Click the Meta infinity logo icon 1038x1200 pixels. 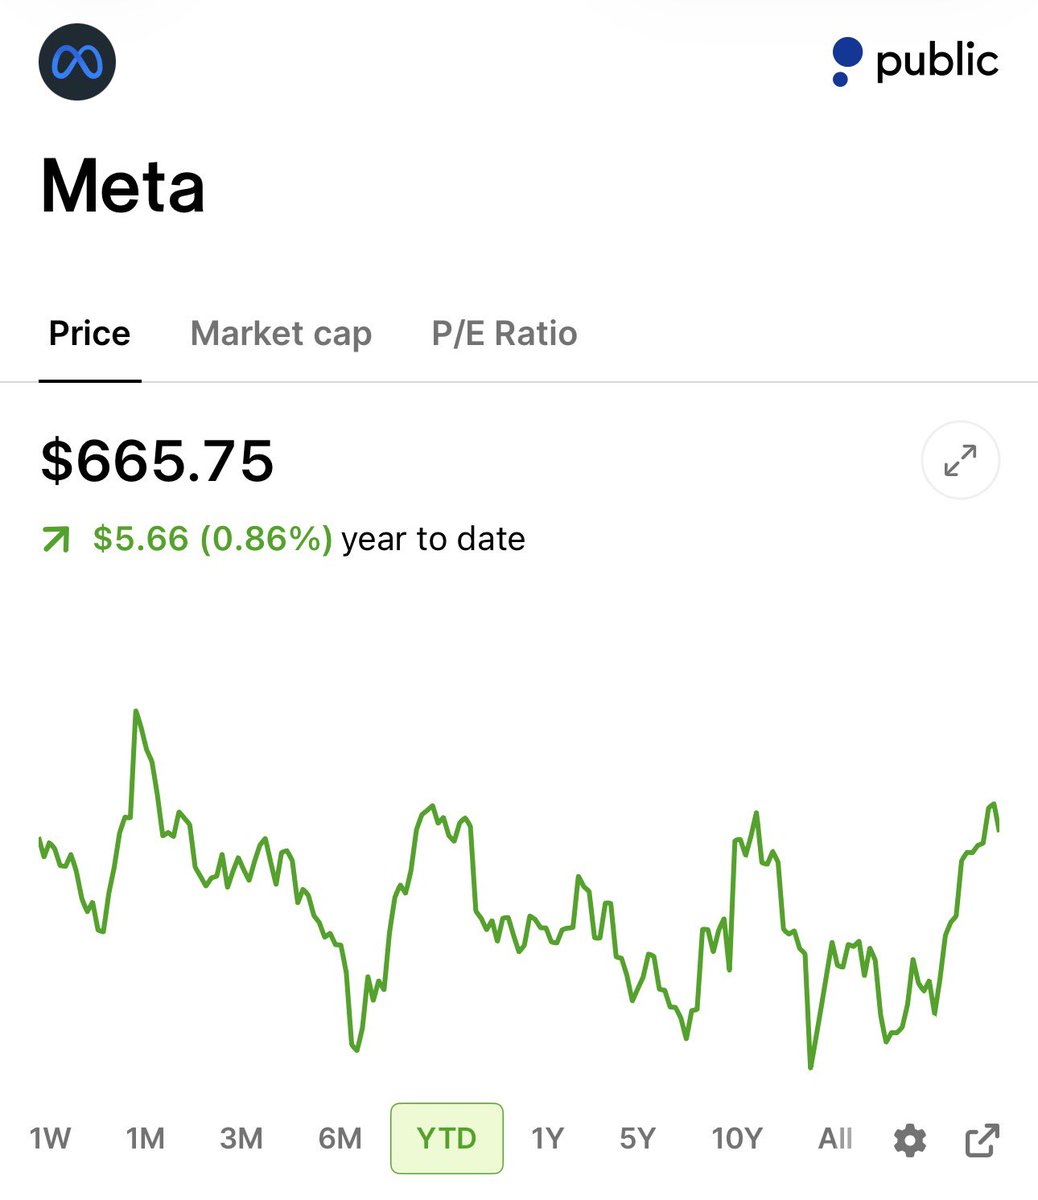click(x=77, y=61)
